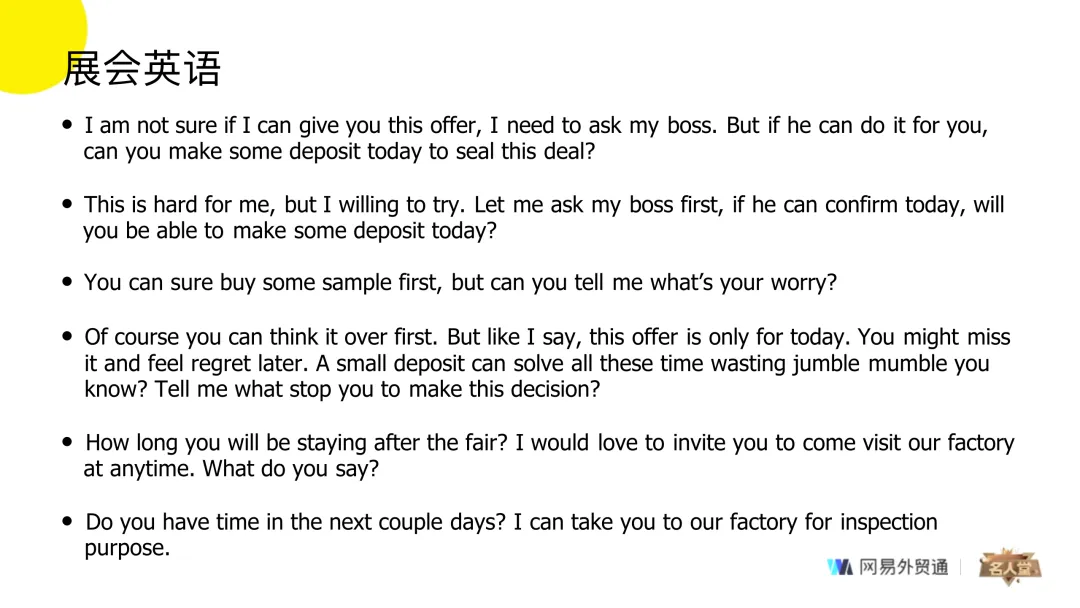Click the question "What do you say?"
This screenshot has width=1080, height=608.
coord(291,469)
